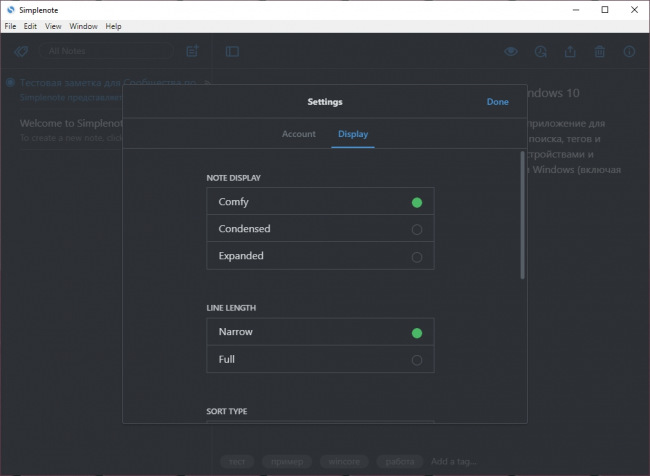
Task: Click the Settings dialog title
Action: tap(325, 102)
